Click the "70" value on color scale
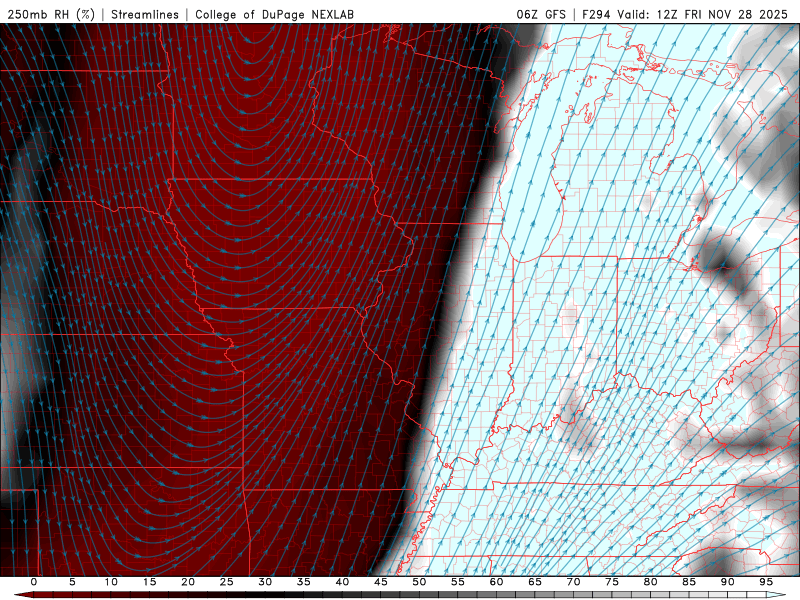Image resolution: width=800 pixels, height=600 pixels. pos(573,582)
